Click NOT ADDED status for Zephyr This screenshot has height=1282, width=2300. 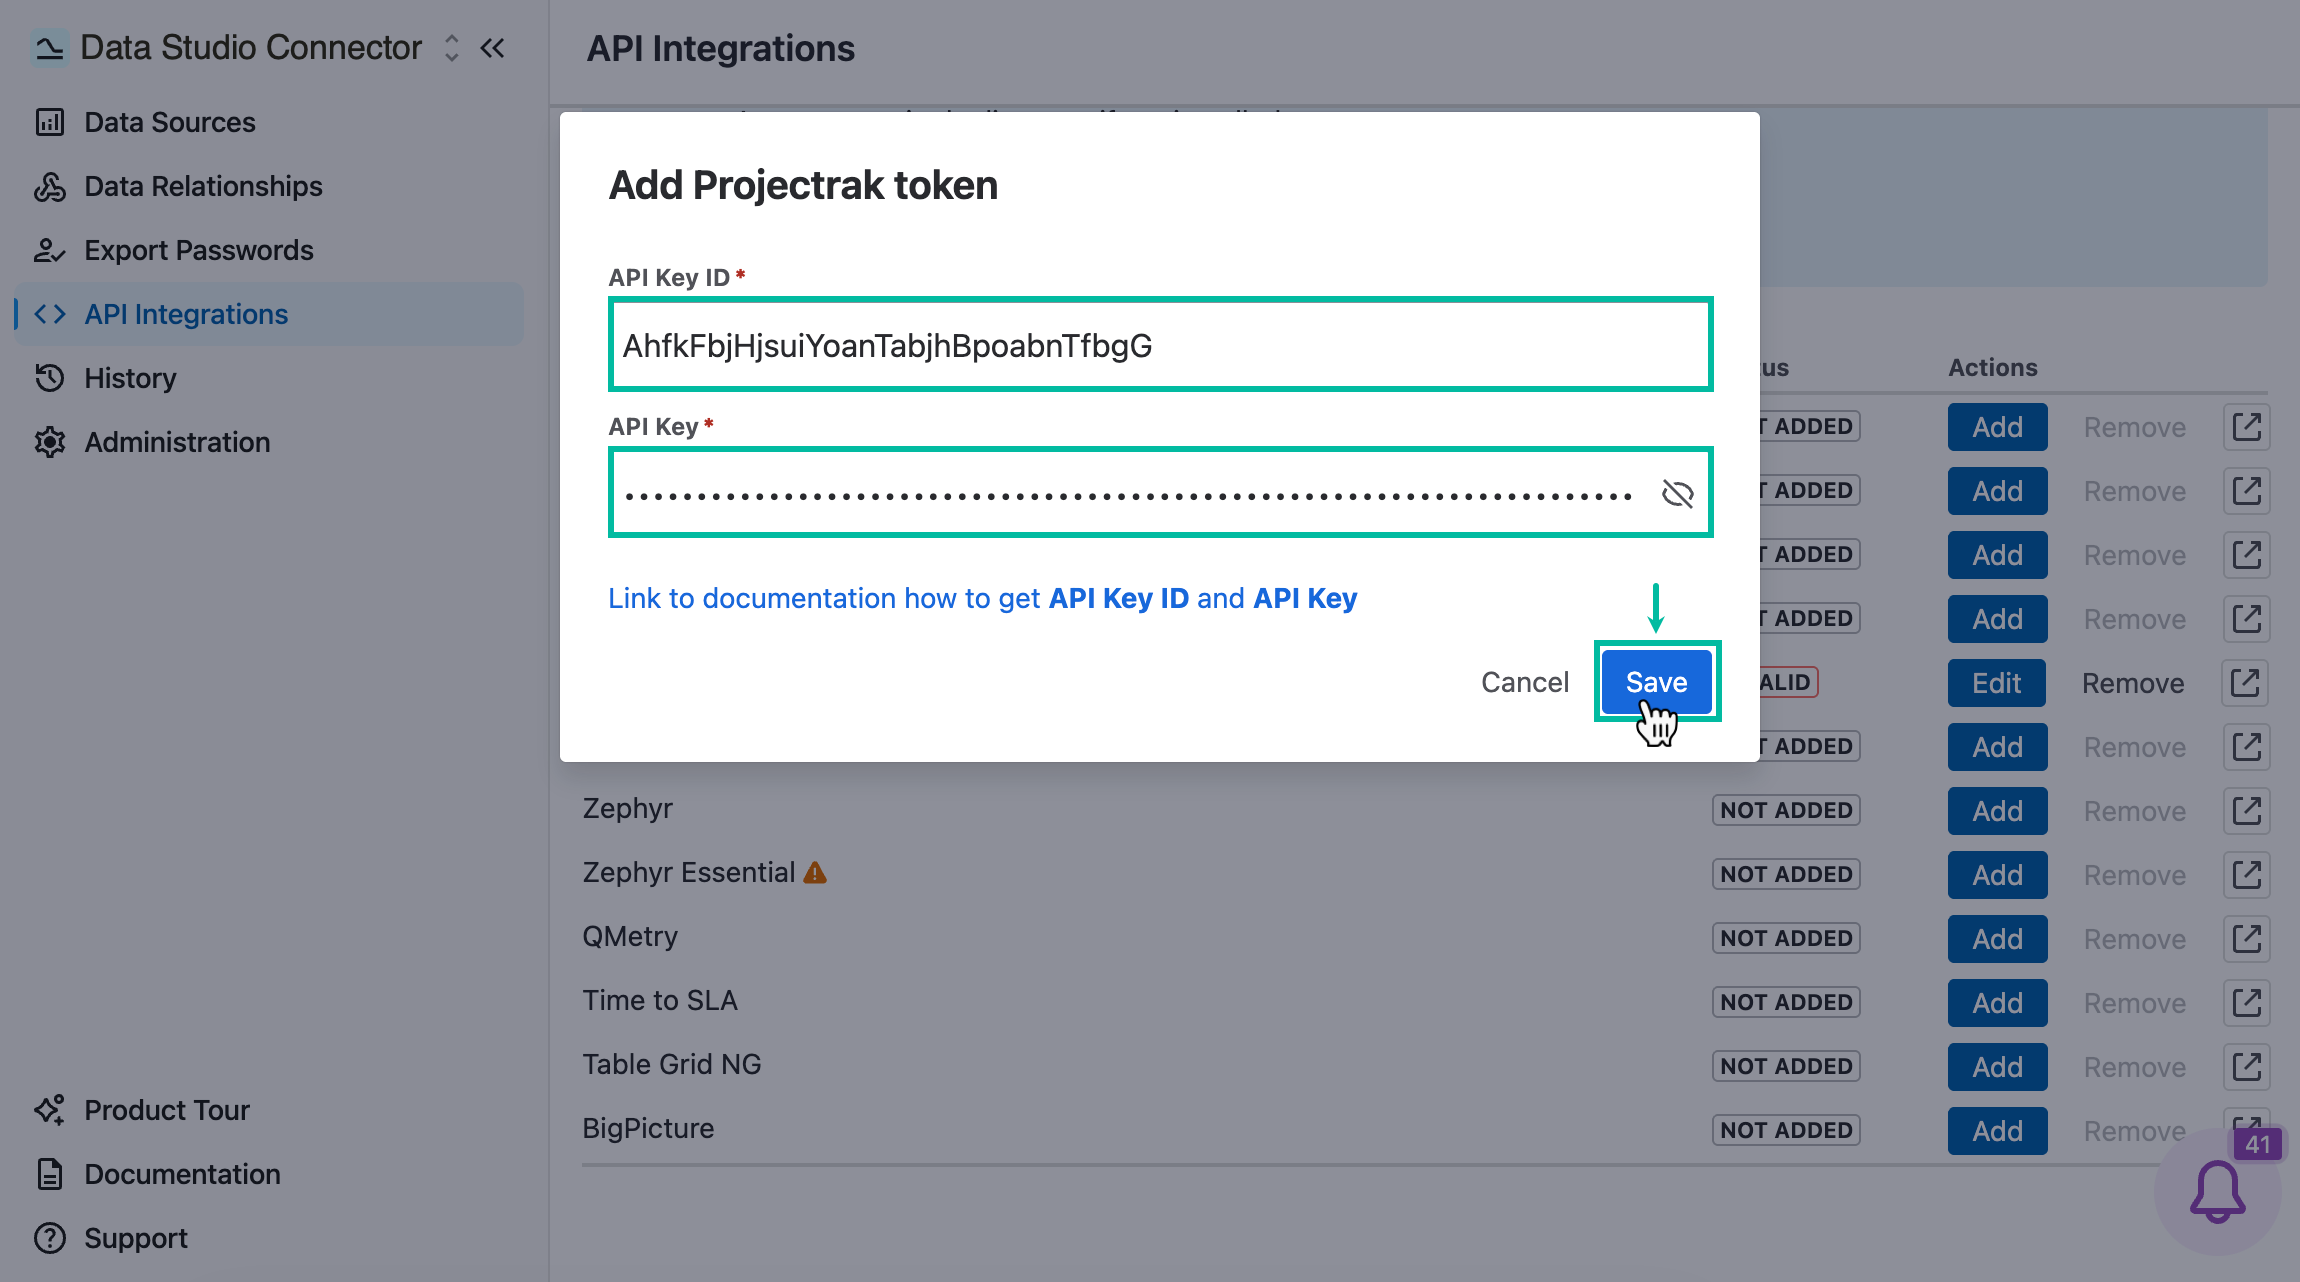(1786, 810)
